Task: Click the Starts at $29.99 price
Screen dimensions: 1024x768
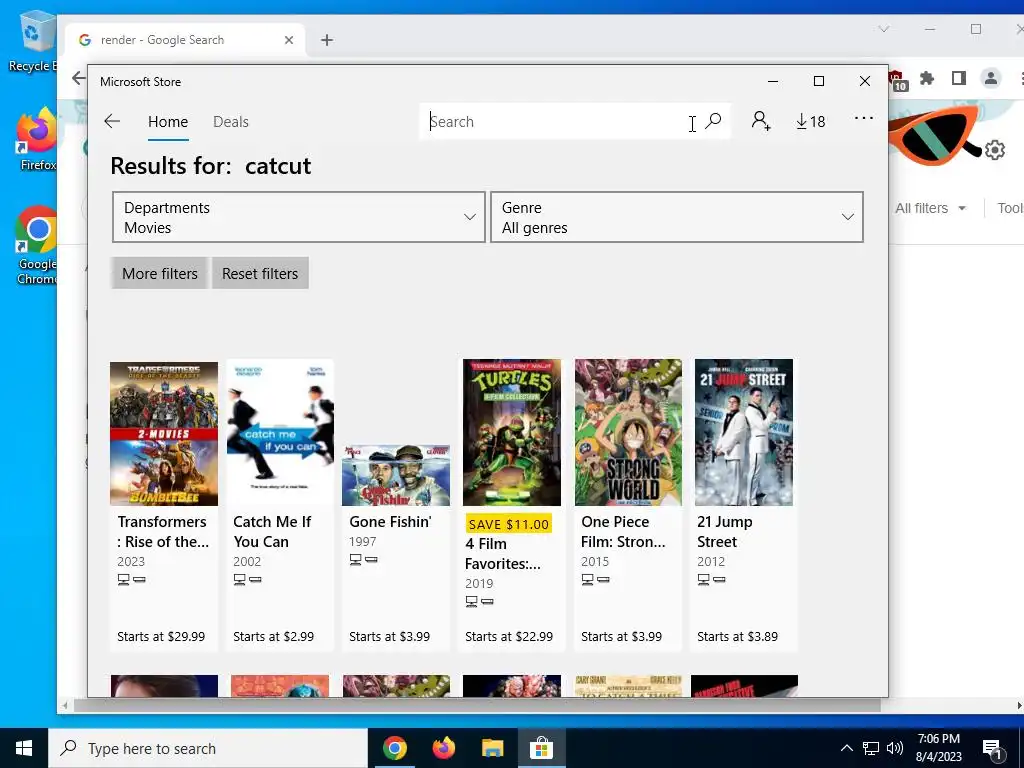Action: click(161, 636)
